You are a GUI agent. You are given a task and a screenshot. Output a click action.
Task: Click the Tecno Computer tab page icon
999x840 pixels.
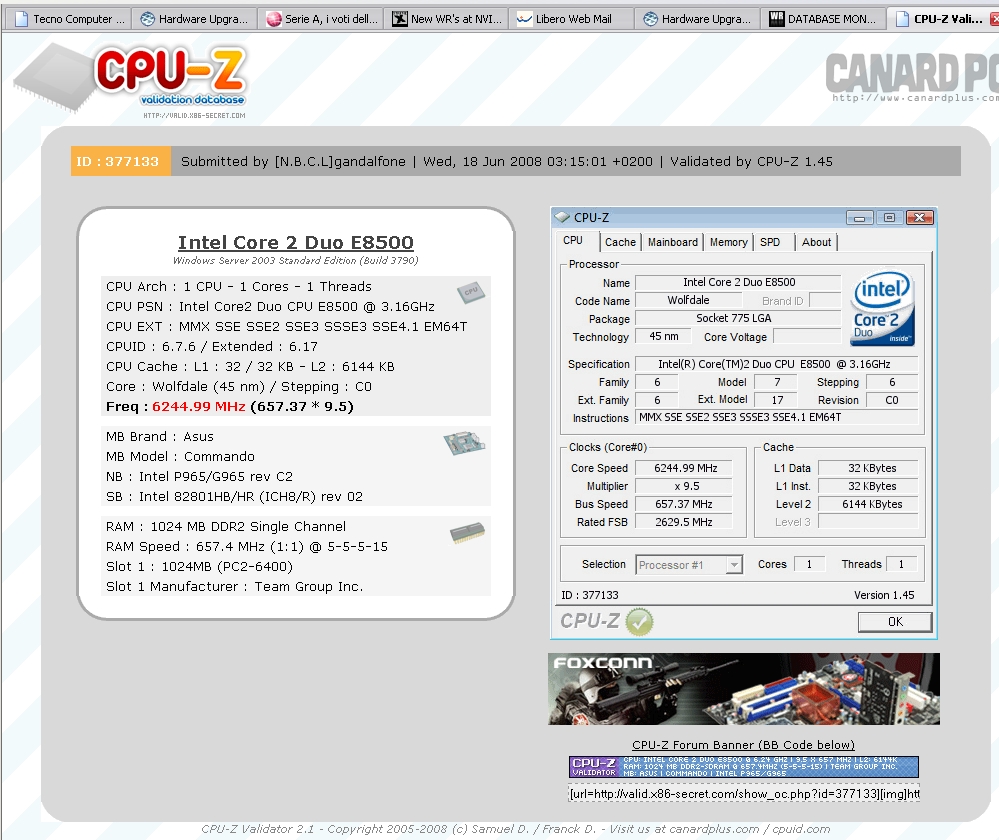pyautogui.click(x=22, y=18)
